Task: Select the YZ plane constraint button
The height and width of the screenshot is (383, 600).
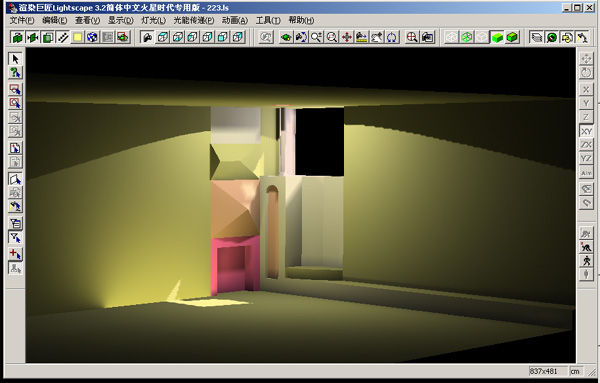Action: (x=586, y=159)
